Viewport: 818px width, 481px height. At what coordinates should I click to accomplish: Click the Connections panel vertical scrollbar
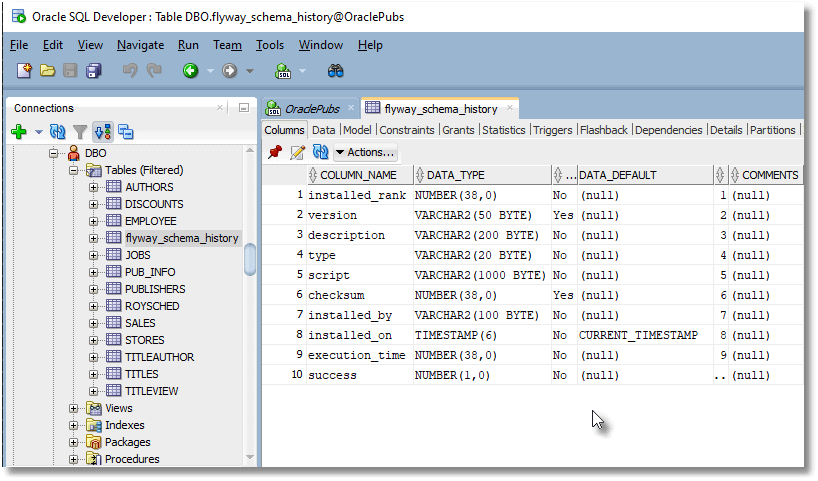[x=249, y=260]
